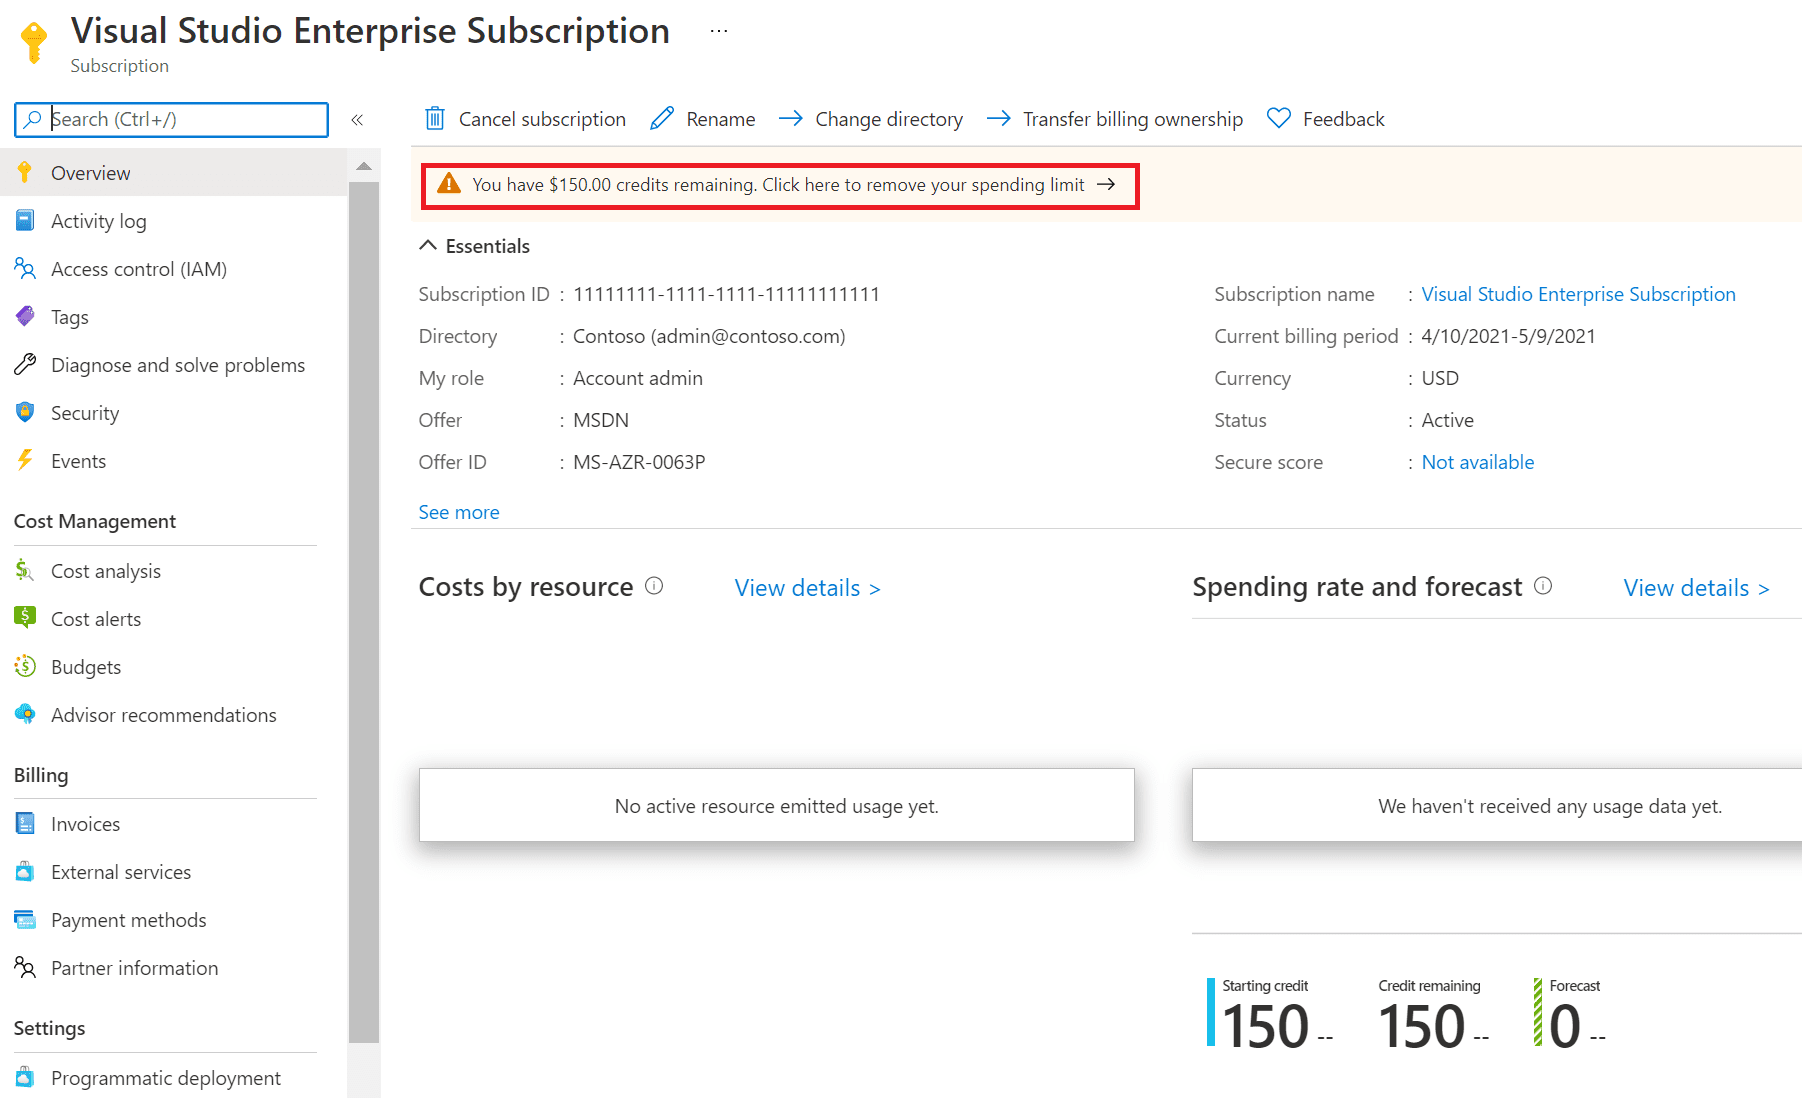Select the Activity log icon

25,220
